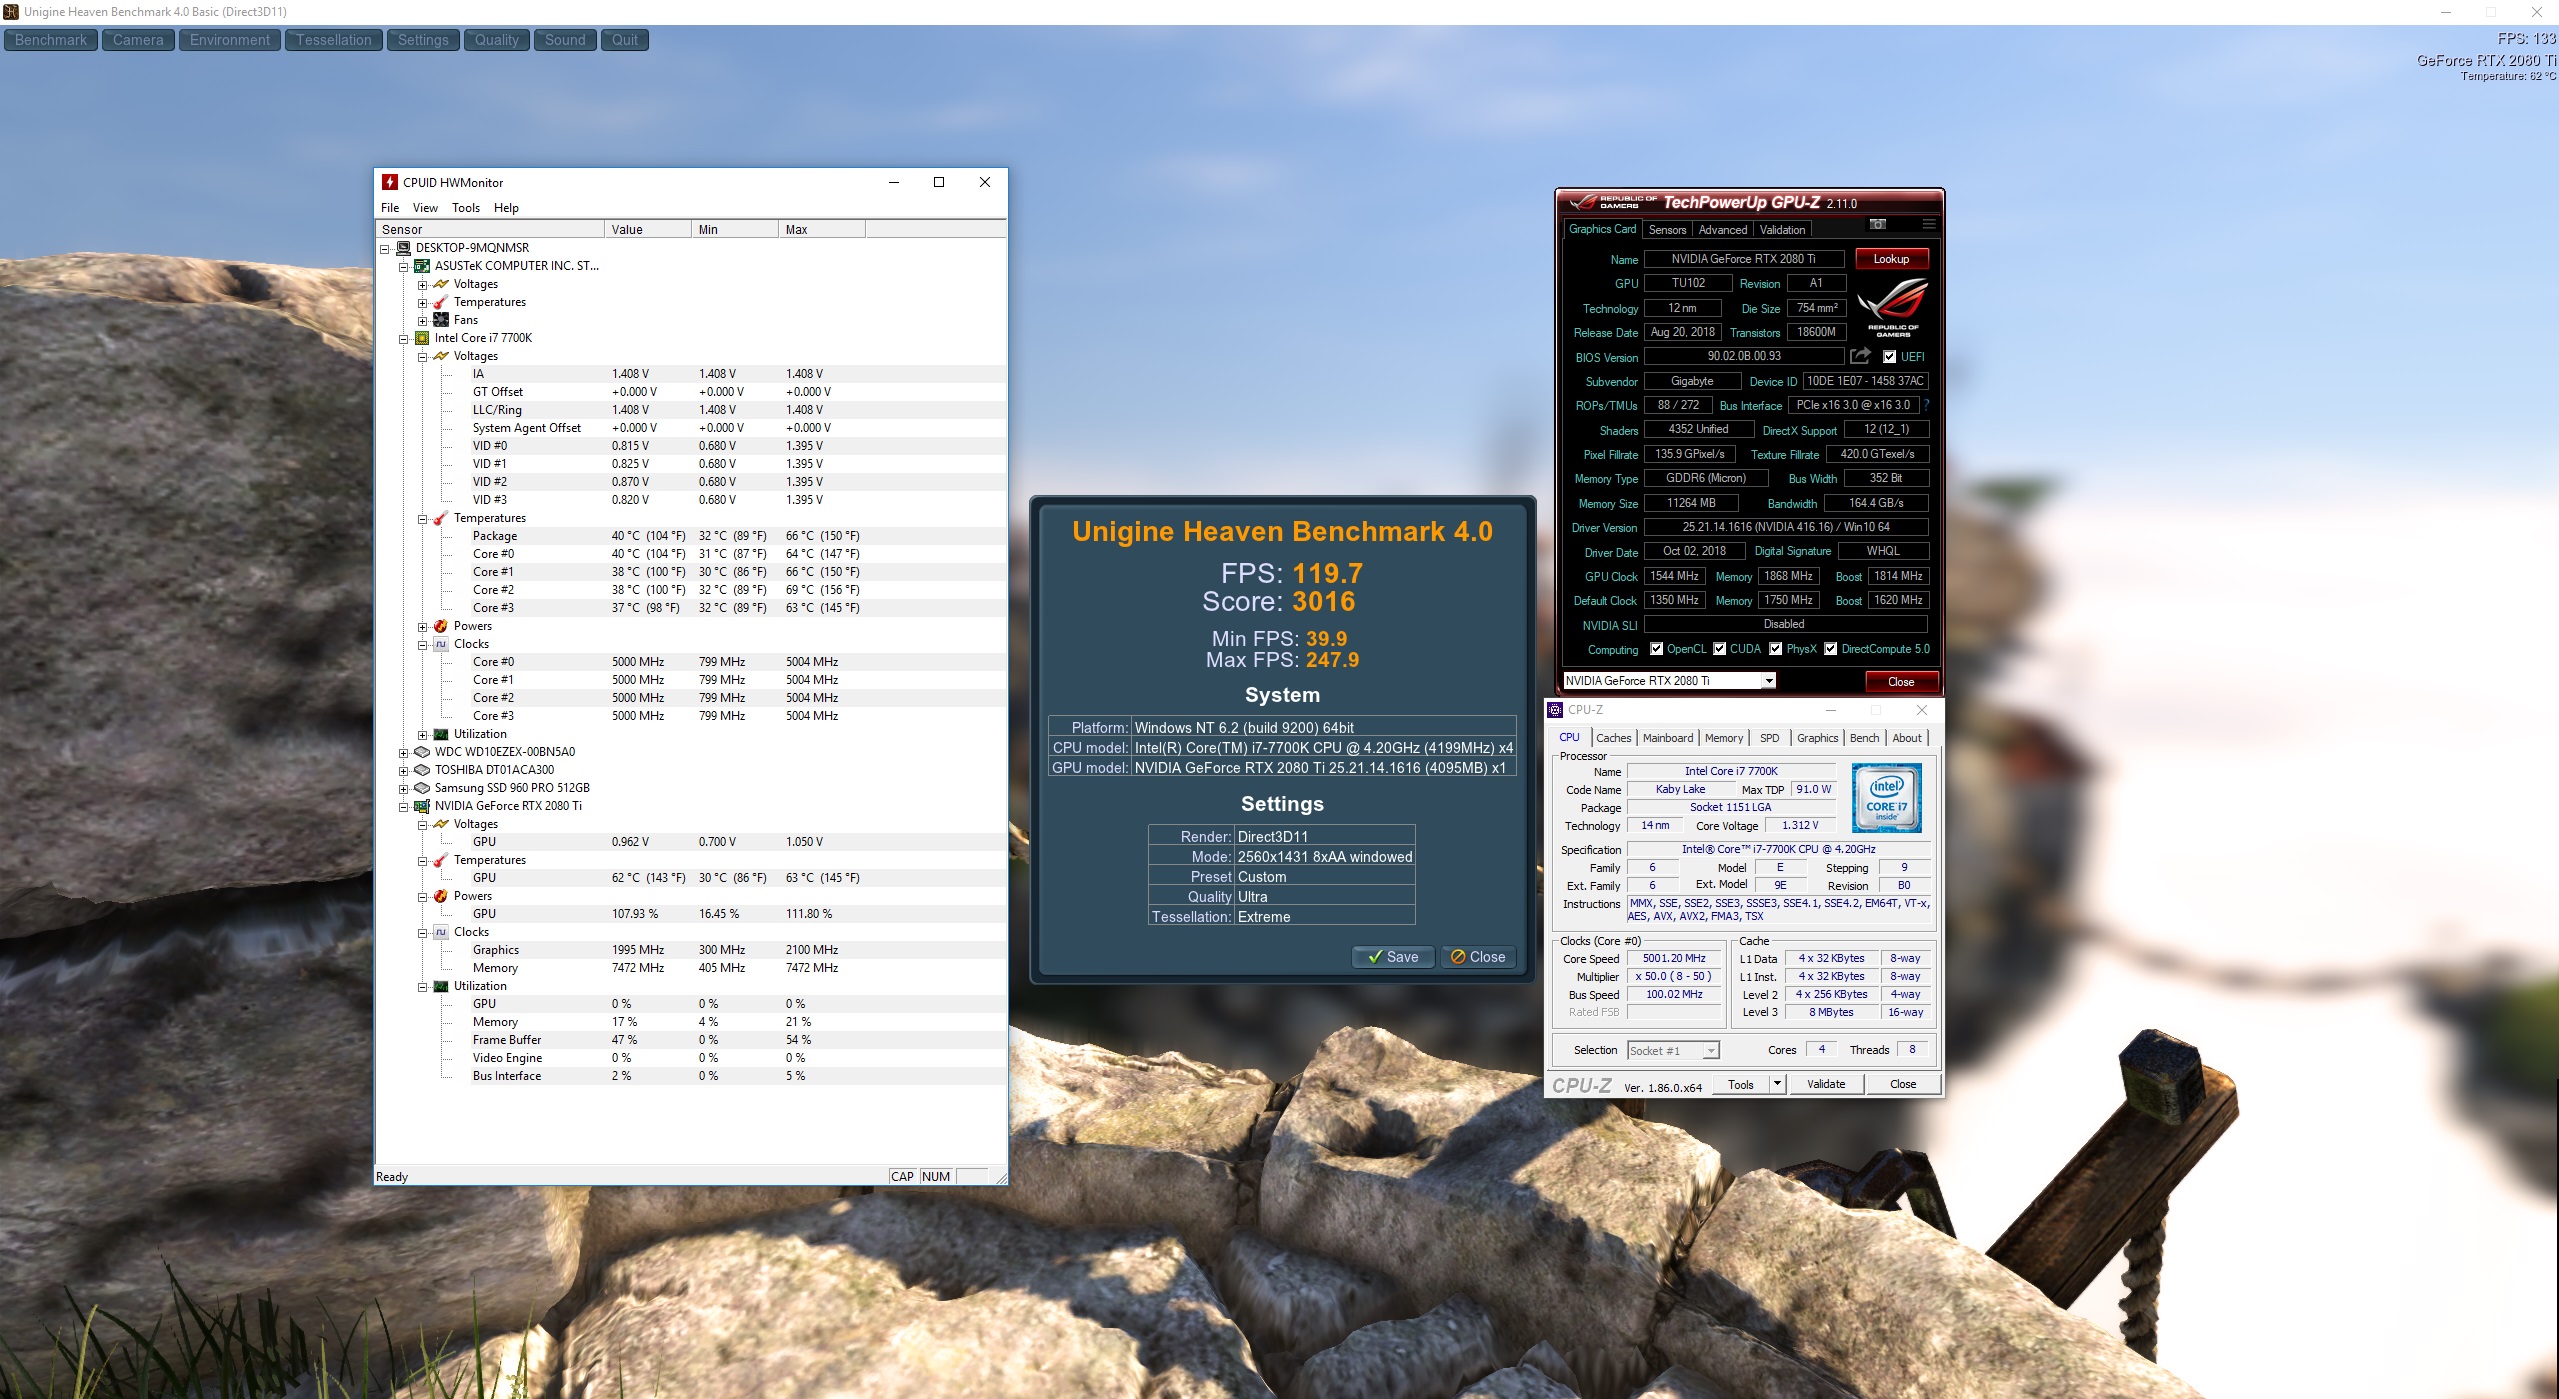Open the Tools menu in HWMonitor
2559x1399 pixels.
465,208
